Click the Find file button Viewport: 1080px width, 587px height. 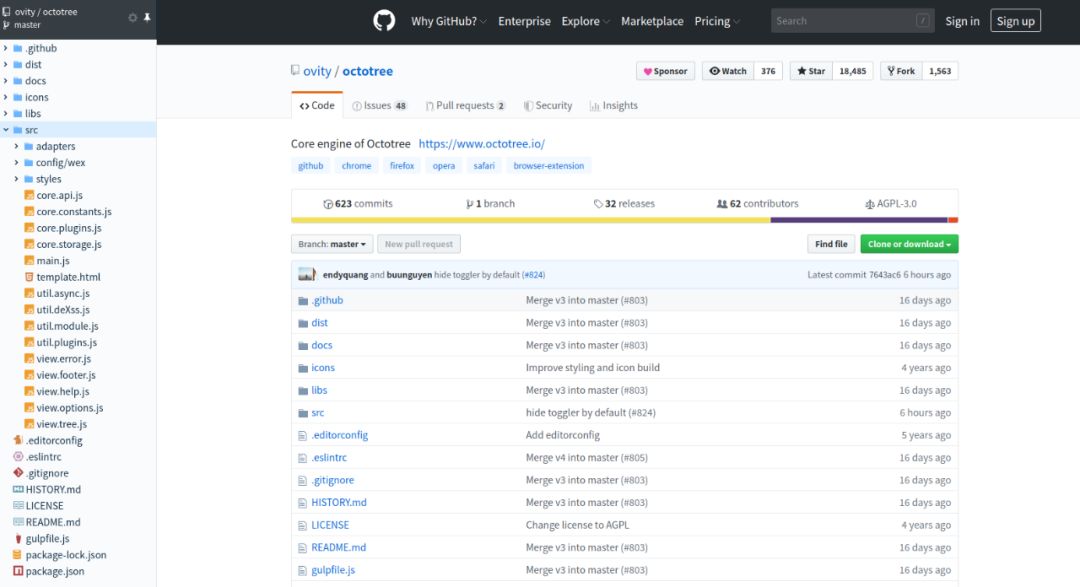pyautogui.click(x=831, y=244)
